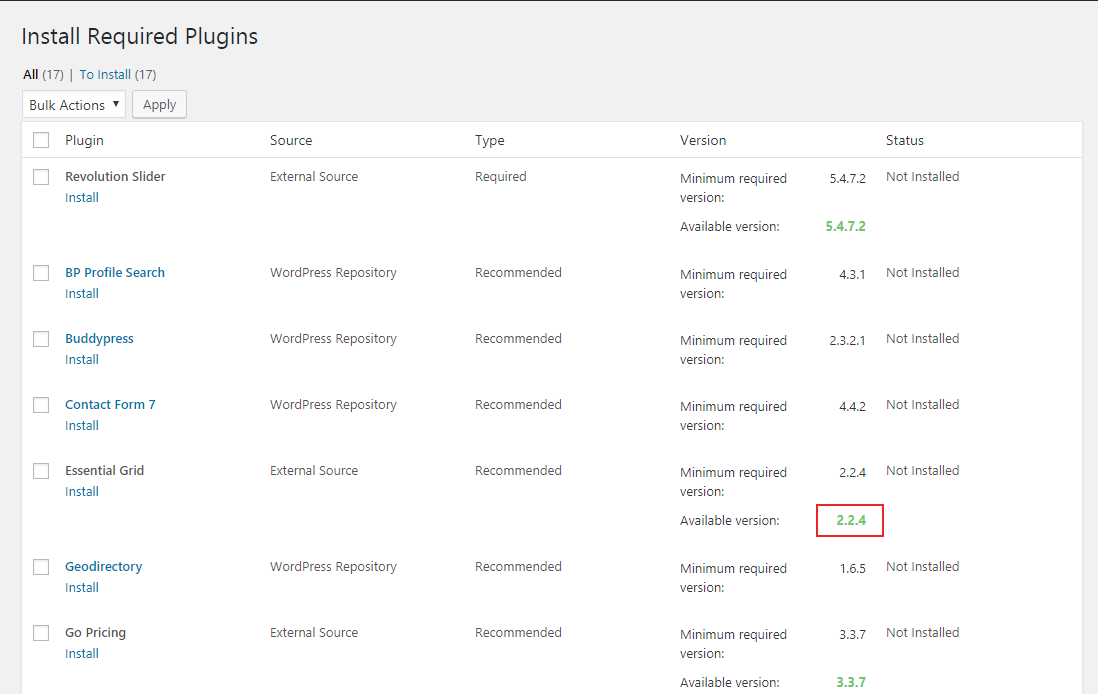Click the Status column header
This screenshot has height=694, width=1098.
(x=905, y=140)
